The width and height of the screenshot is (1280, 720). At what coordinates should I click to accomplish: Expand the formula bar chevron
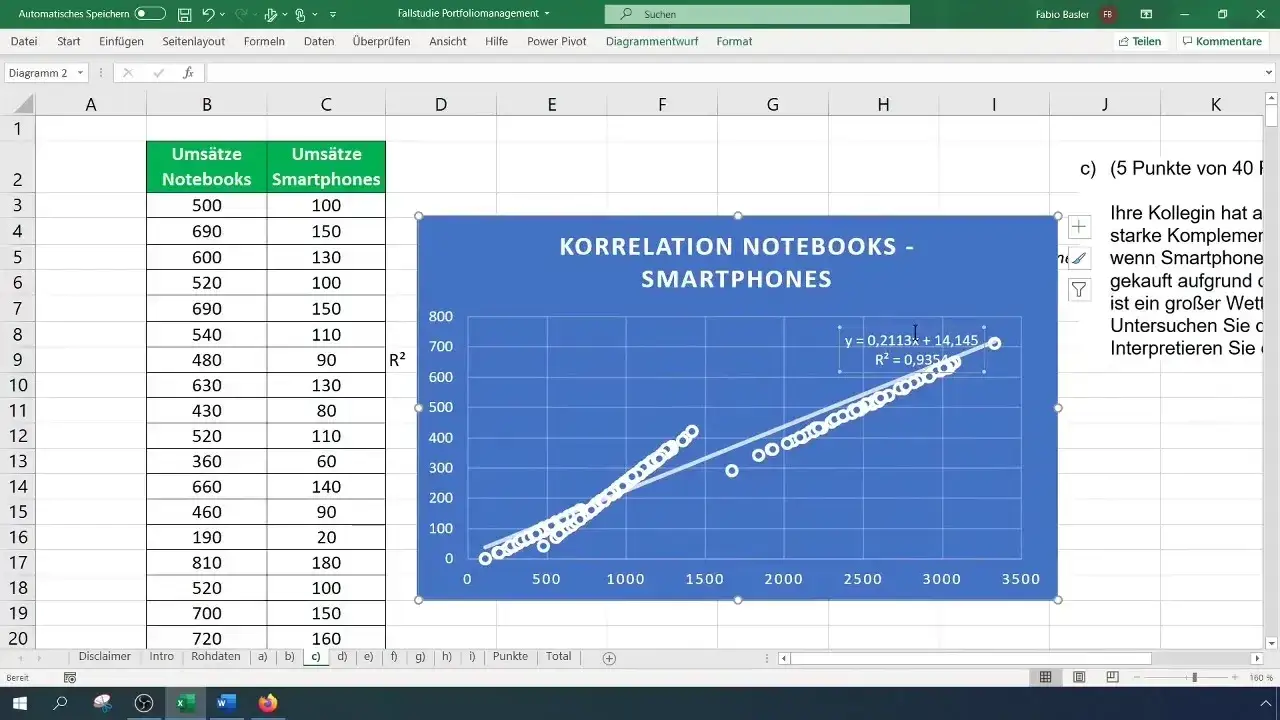(1269, 73)
